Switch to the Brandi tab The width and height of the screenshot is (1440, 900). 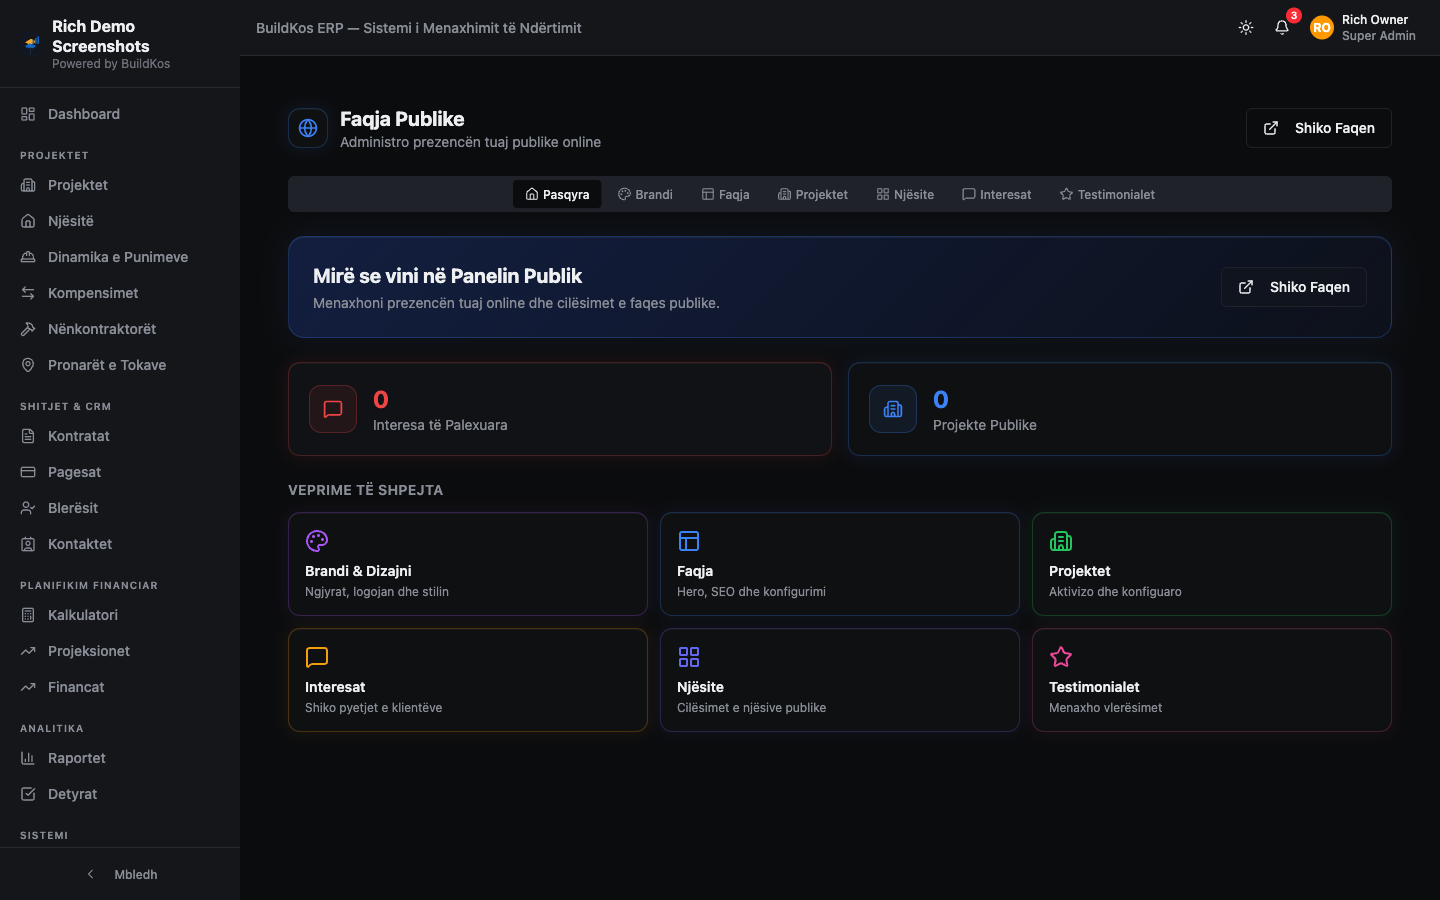645,194
